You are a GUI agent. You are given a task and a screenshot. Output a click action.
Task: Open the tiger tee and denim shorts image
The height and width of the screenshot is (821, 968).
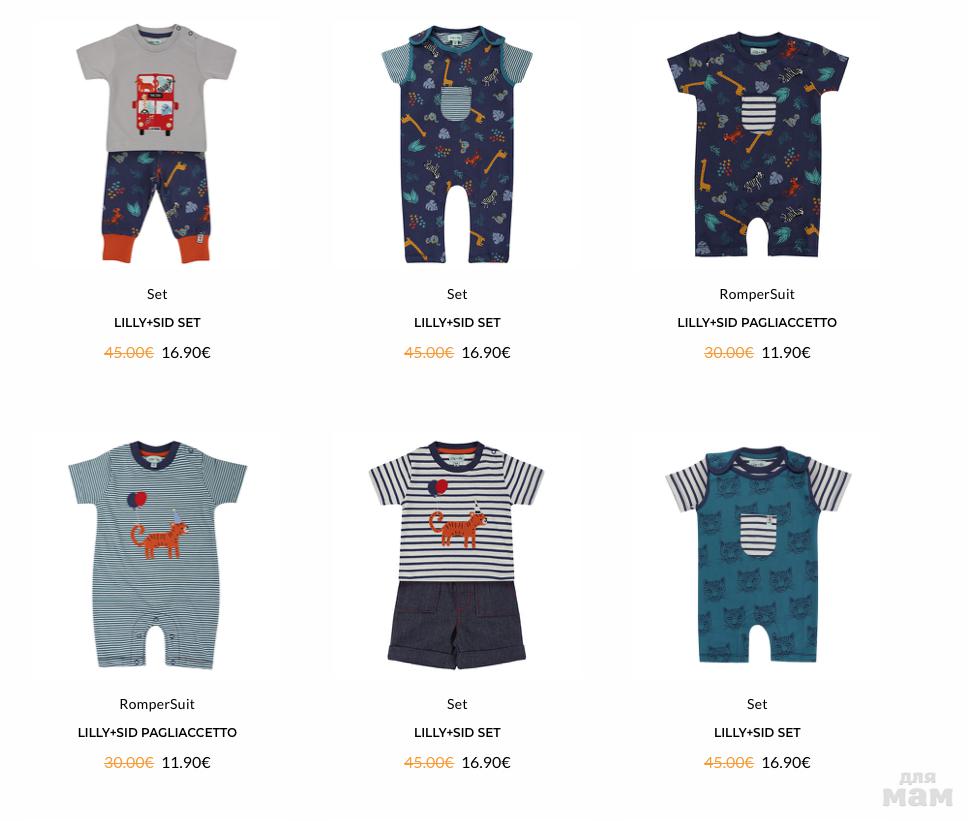pyautogui.click(x=457, y=554)
